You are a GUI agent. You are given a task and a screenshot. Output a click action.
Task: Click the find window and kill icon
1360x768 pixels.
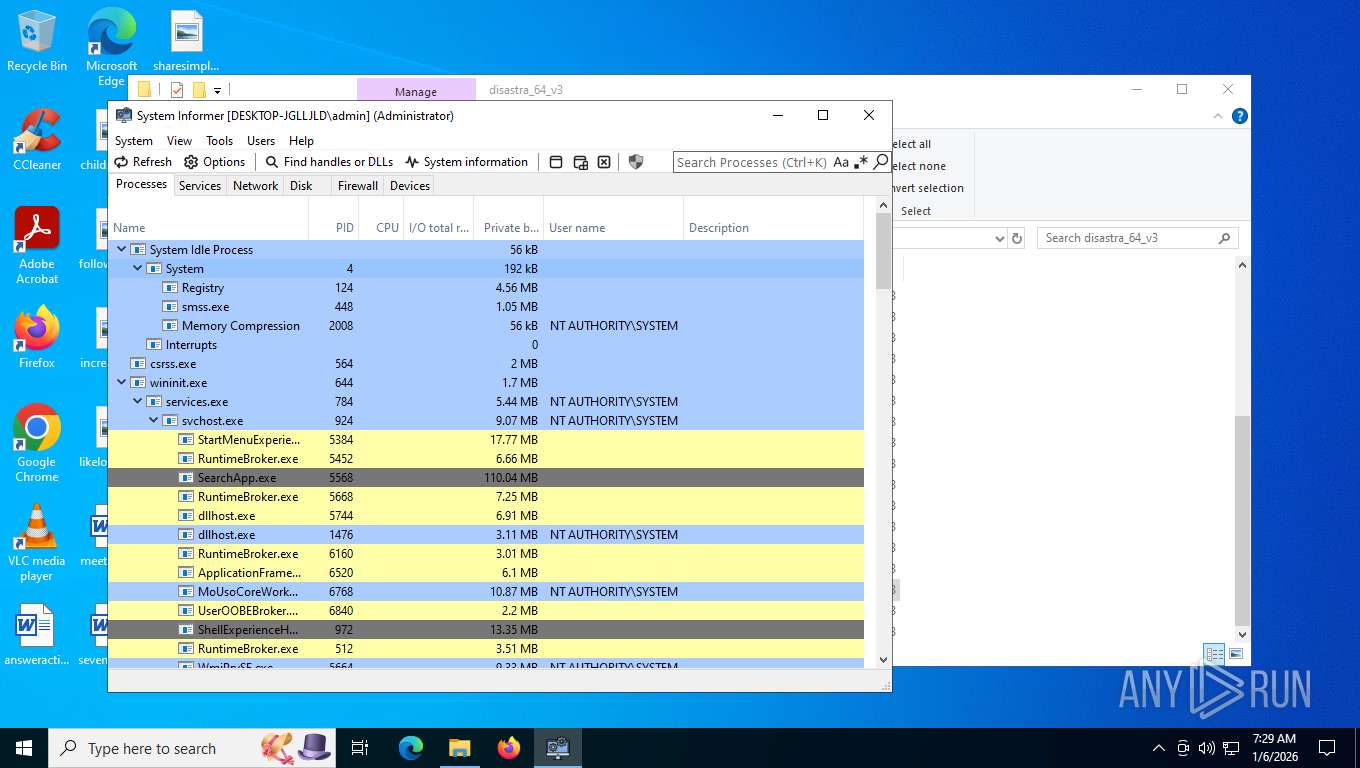(x=604, y=162)
